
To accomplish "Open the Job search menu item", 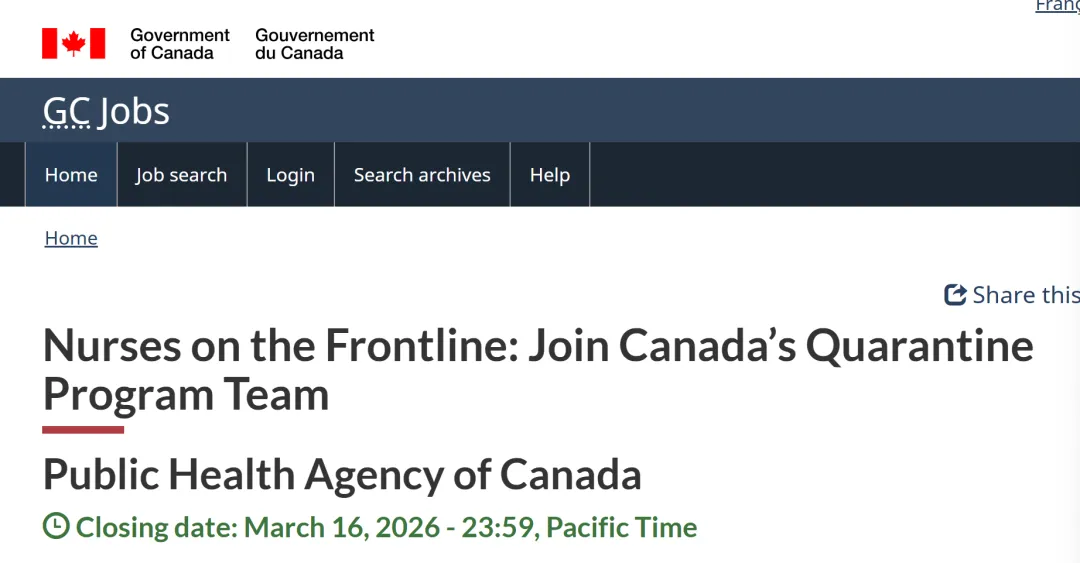I will (x=181, y=175).
